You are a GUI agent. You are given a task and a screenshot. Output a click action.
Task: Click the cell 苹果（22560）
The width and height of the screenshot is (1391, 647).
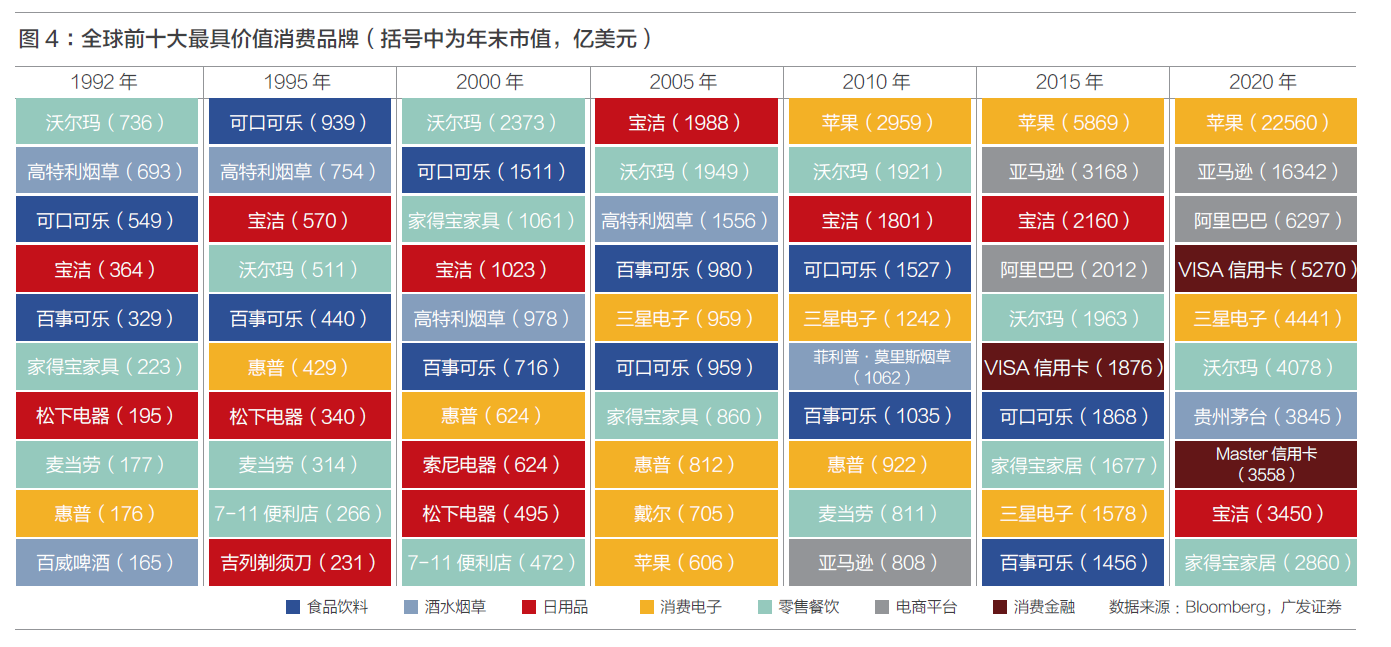point(1266,122)
